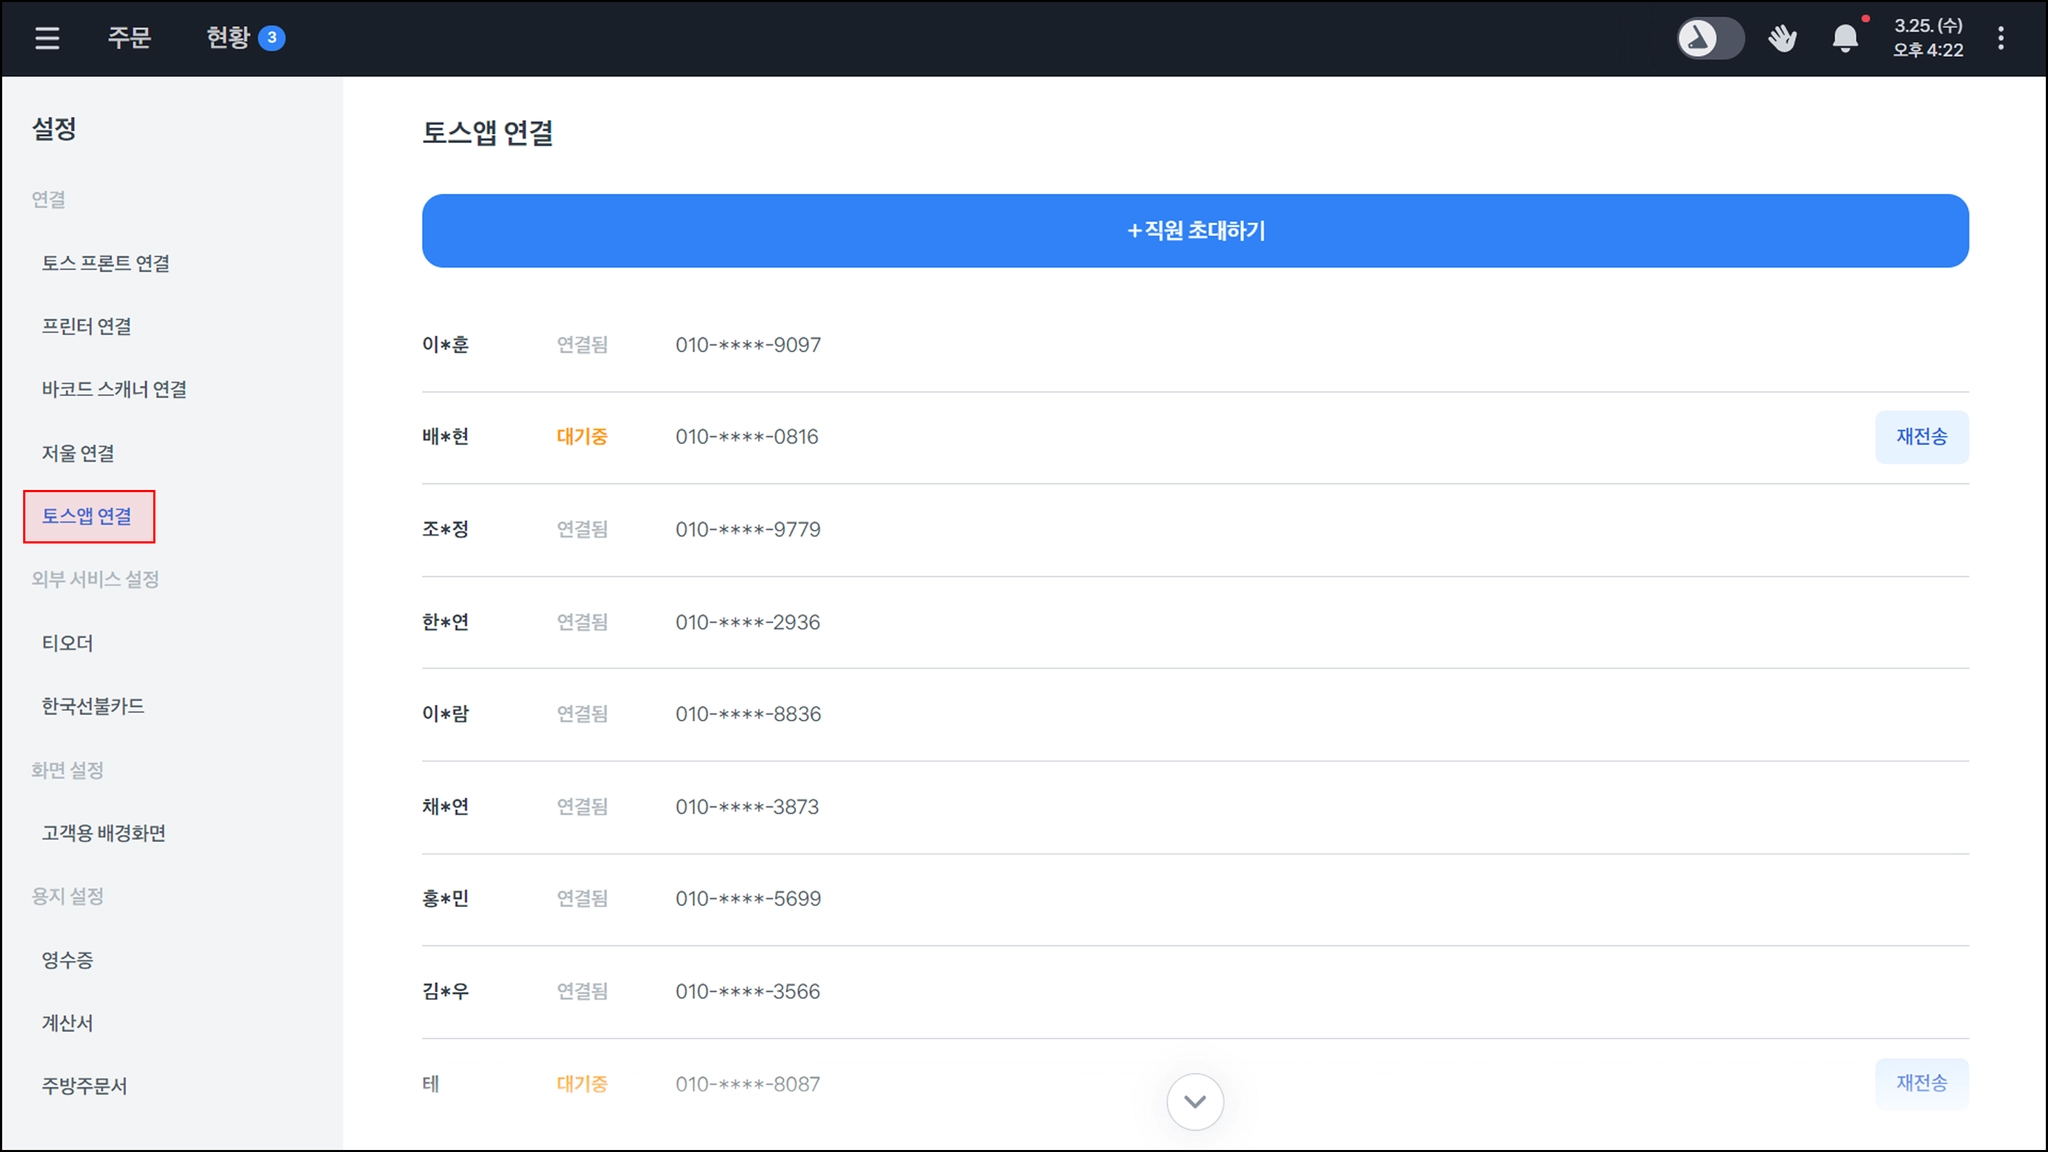Open the 티오더 external service setting

pyautogui.click(x=67, y=643)
